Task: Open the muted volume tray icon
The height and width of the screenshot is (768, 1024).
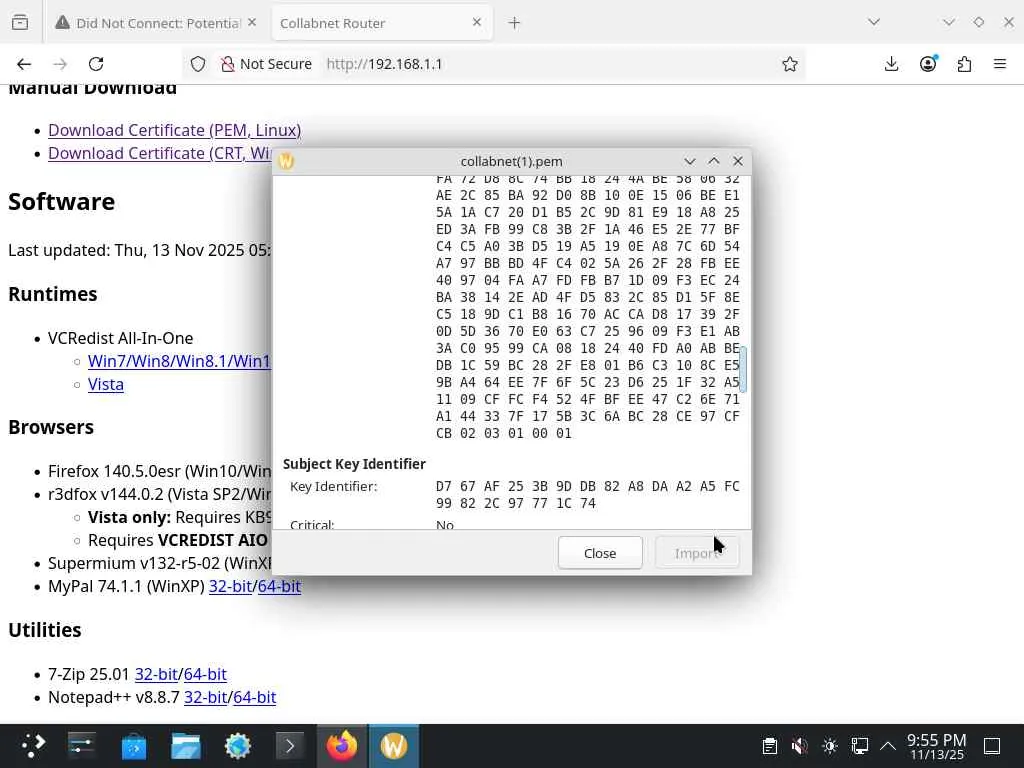Action: 799,746
